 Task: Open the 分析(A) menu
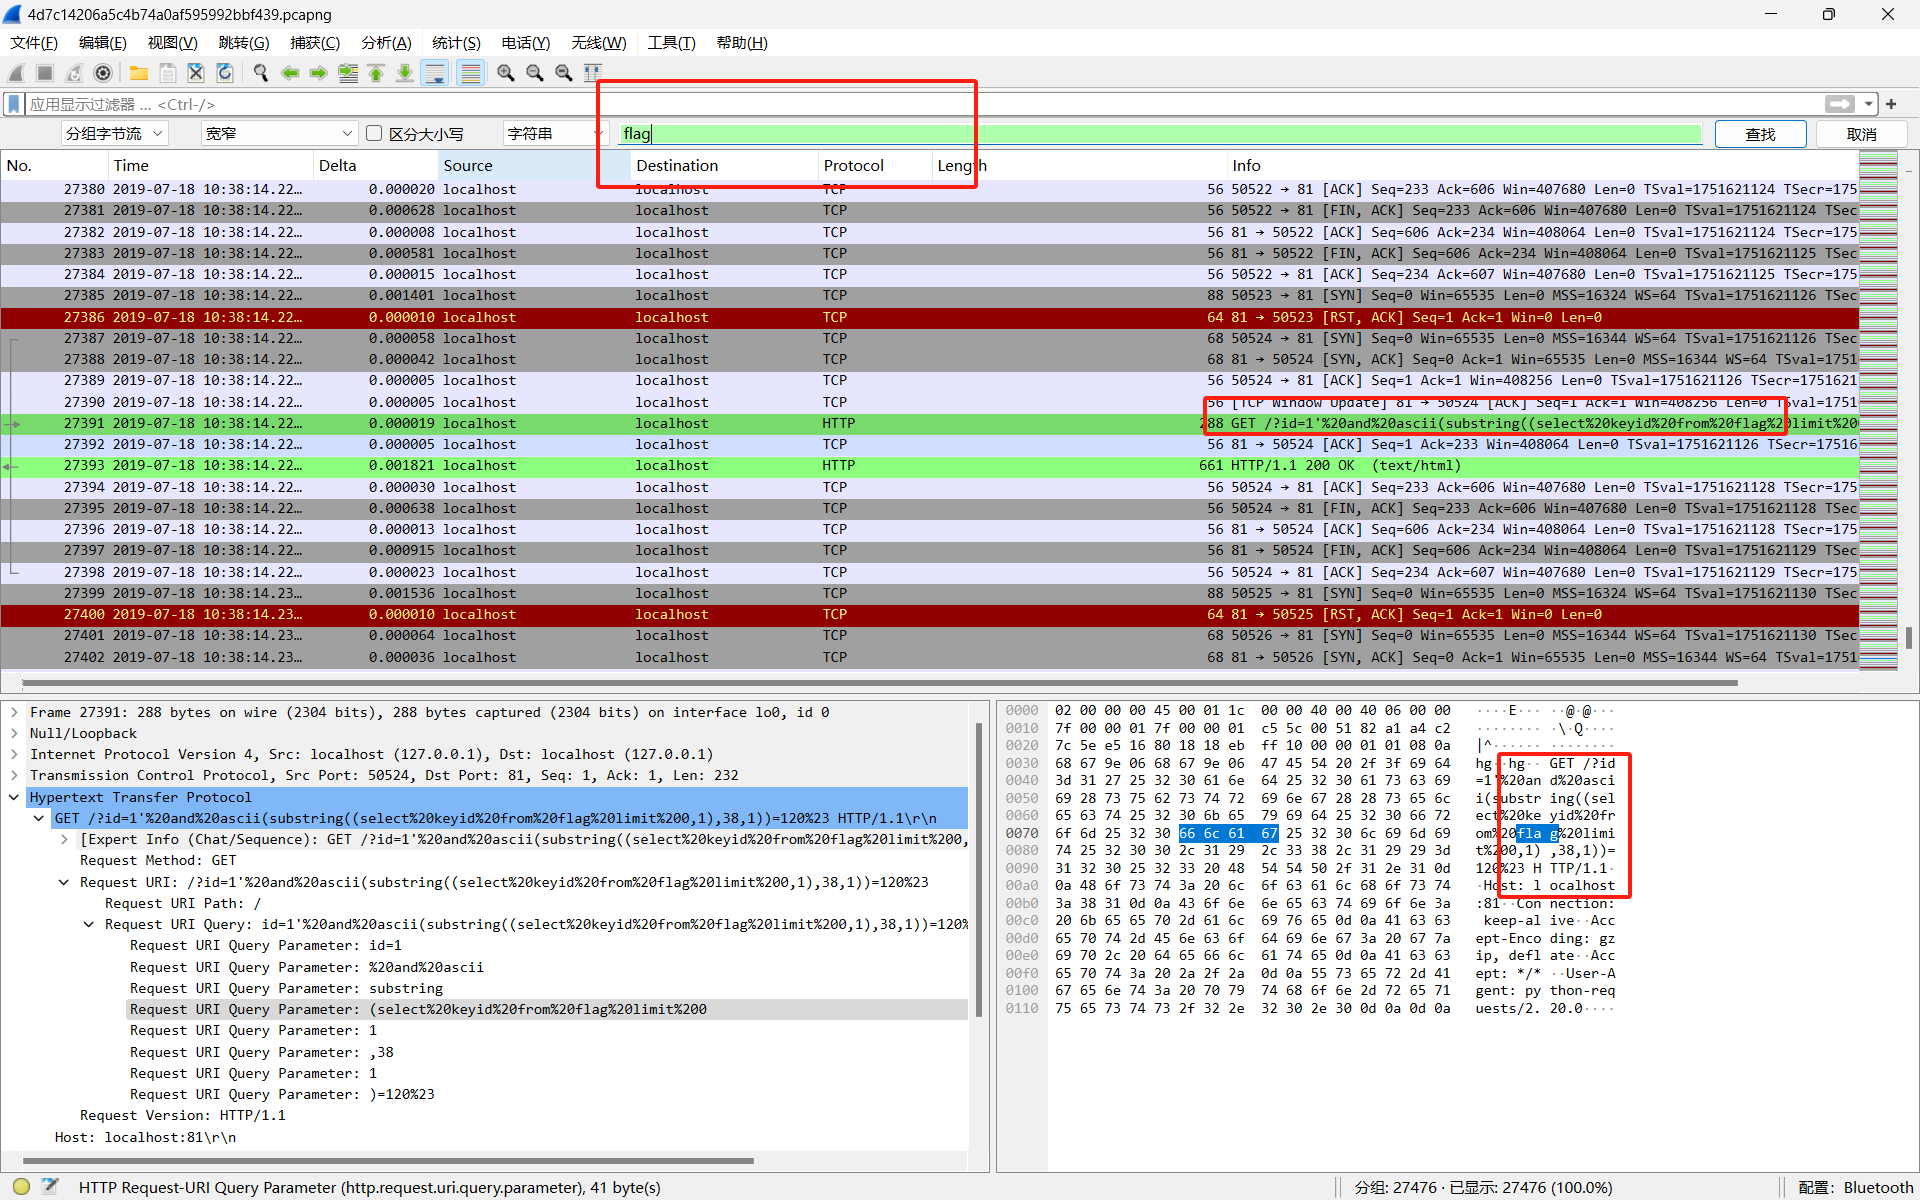386,43
